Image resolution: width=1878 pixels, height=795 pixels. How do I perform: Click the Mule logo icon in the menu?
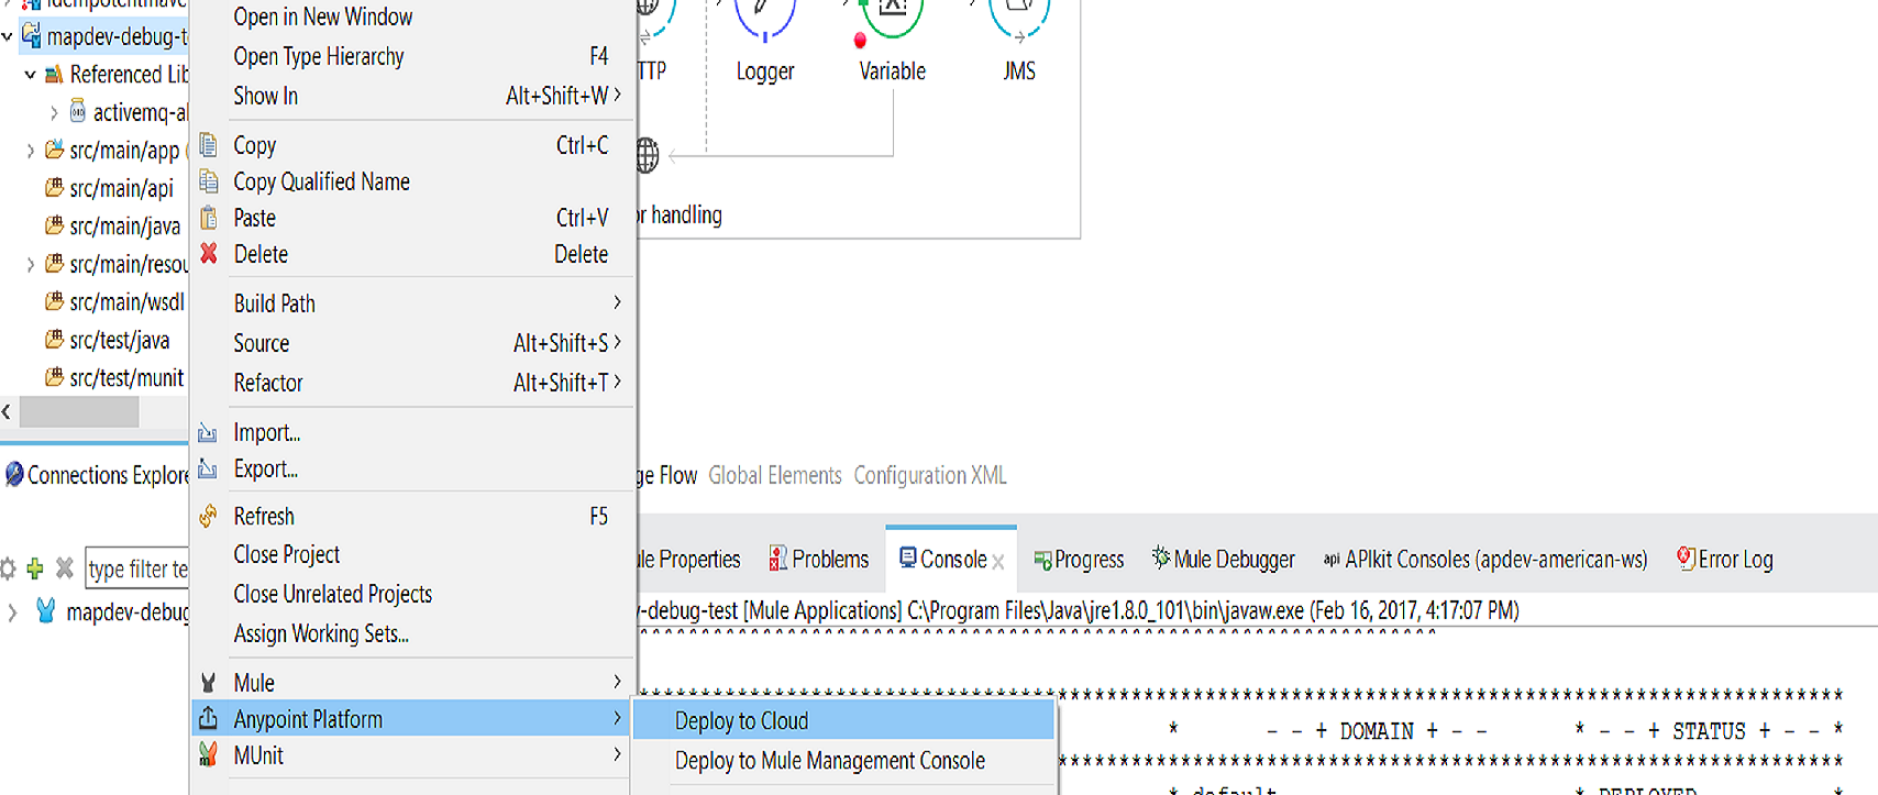208,683
